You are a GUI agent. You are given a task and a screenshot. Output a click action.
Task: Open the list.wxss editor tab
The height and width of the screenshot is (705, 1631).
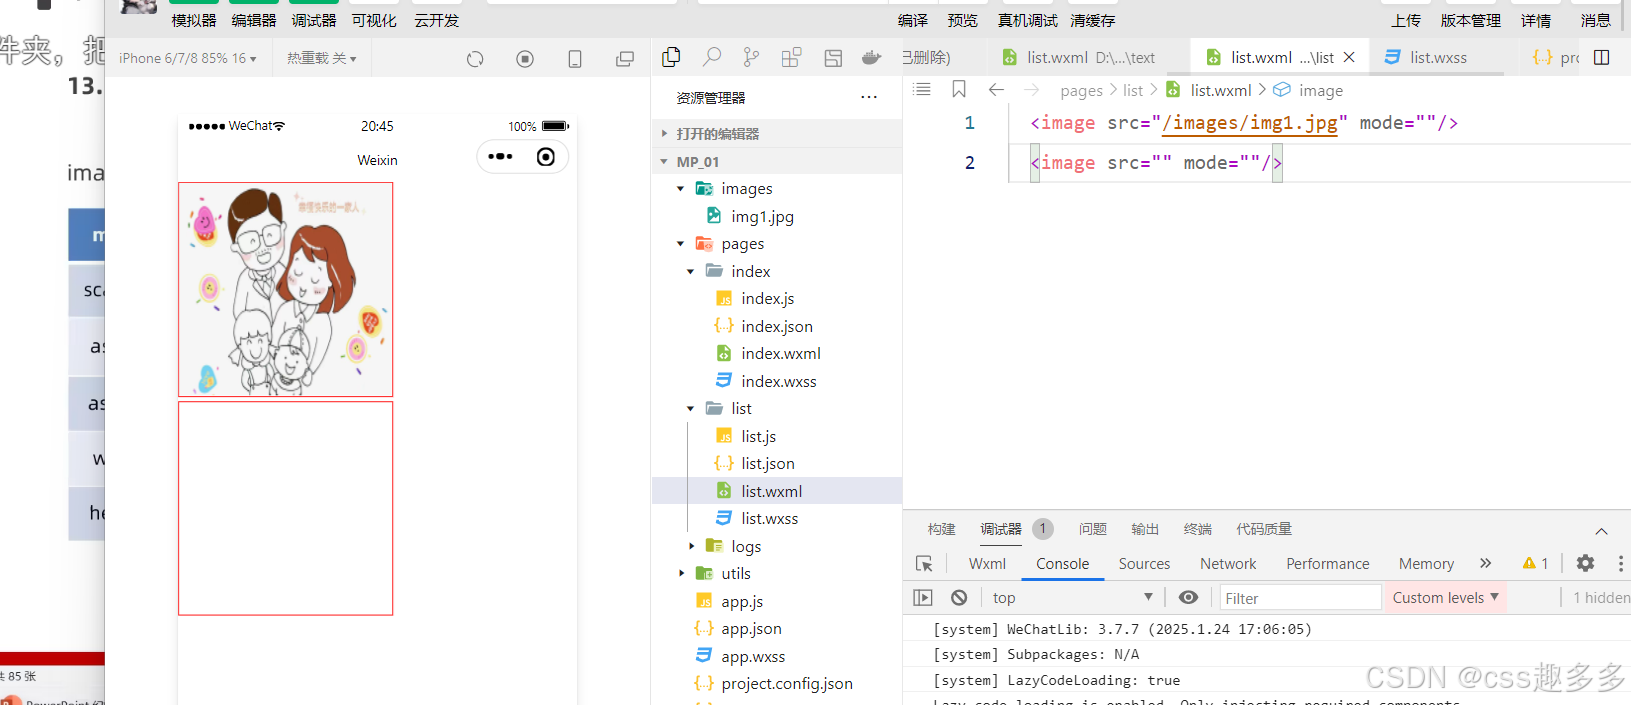coord(1437,58)
